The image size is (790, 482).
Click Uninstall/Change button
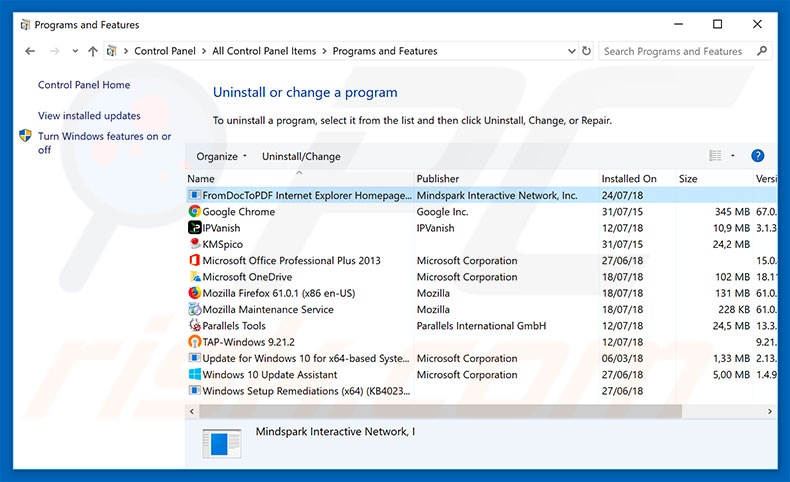coord(301,156)
